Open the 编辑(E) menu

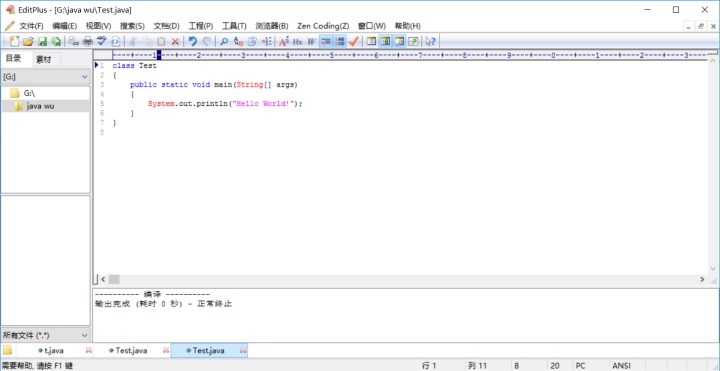point(65,26)
